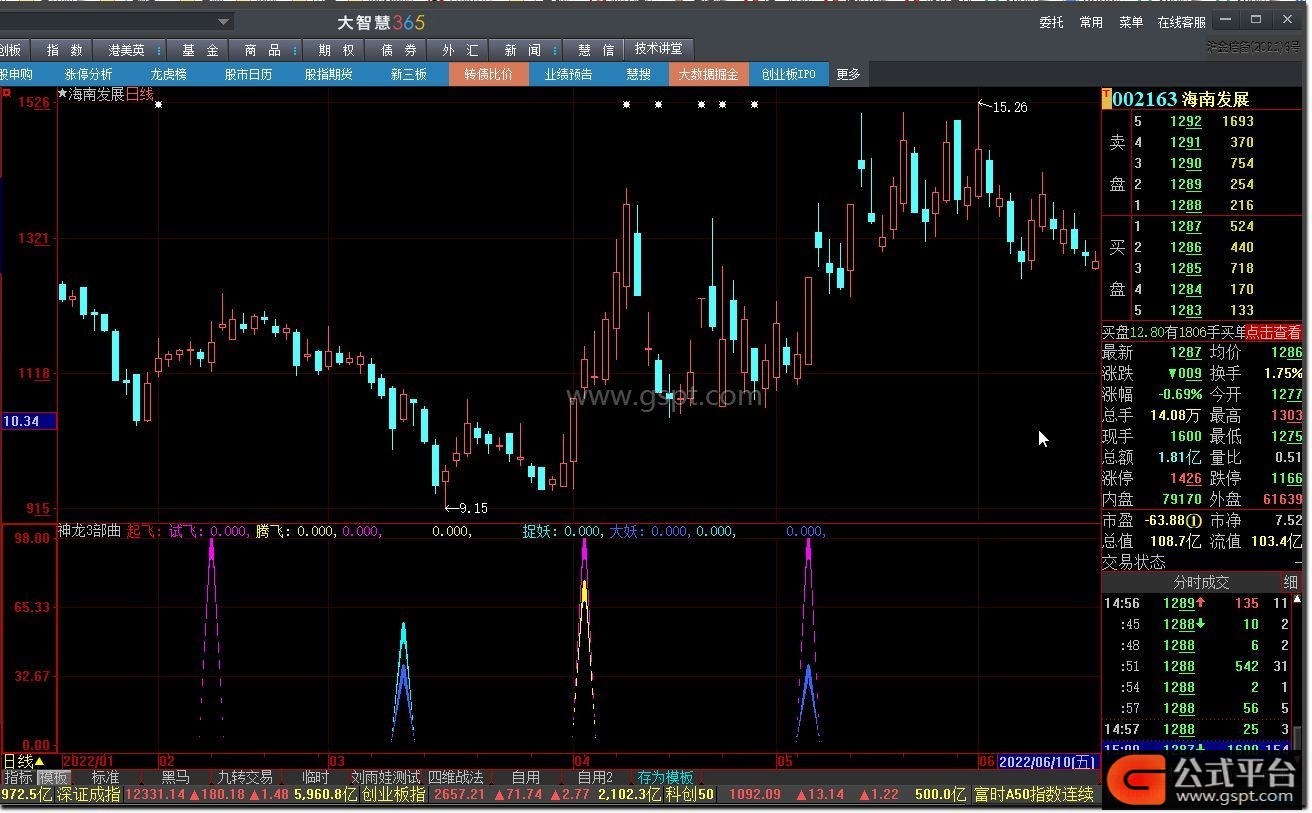Screen dimensions: 1312x813
Task: Click the 15.26 high price annotation
Action: click(1009, 107)
